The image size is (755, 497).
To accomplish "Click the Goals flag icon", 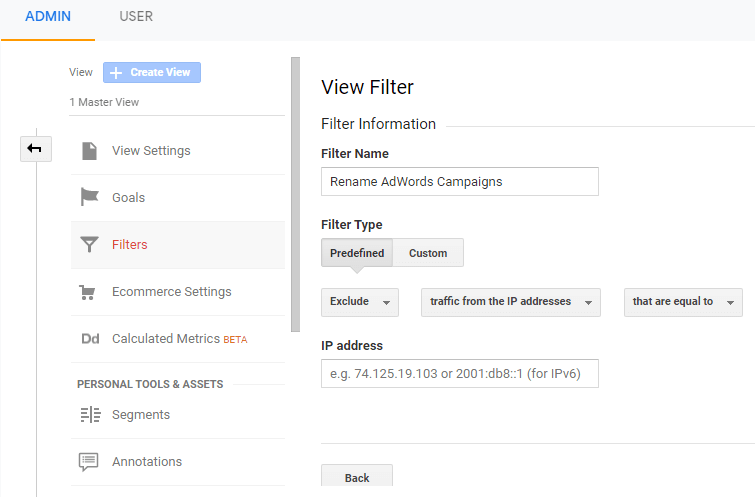I will [x=90, y=198].
